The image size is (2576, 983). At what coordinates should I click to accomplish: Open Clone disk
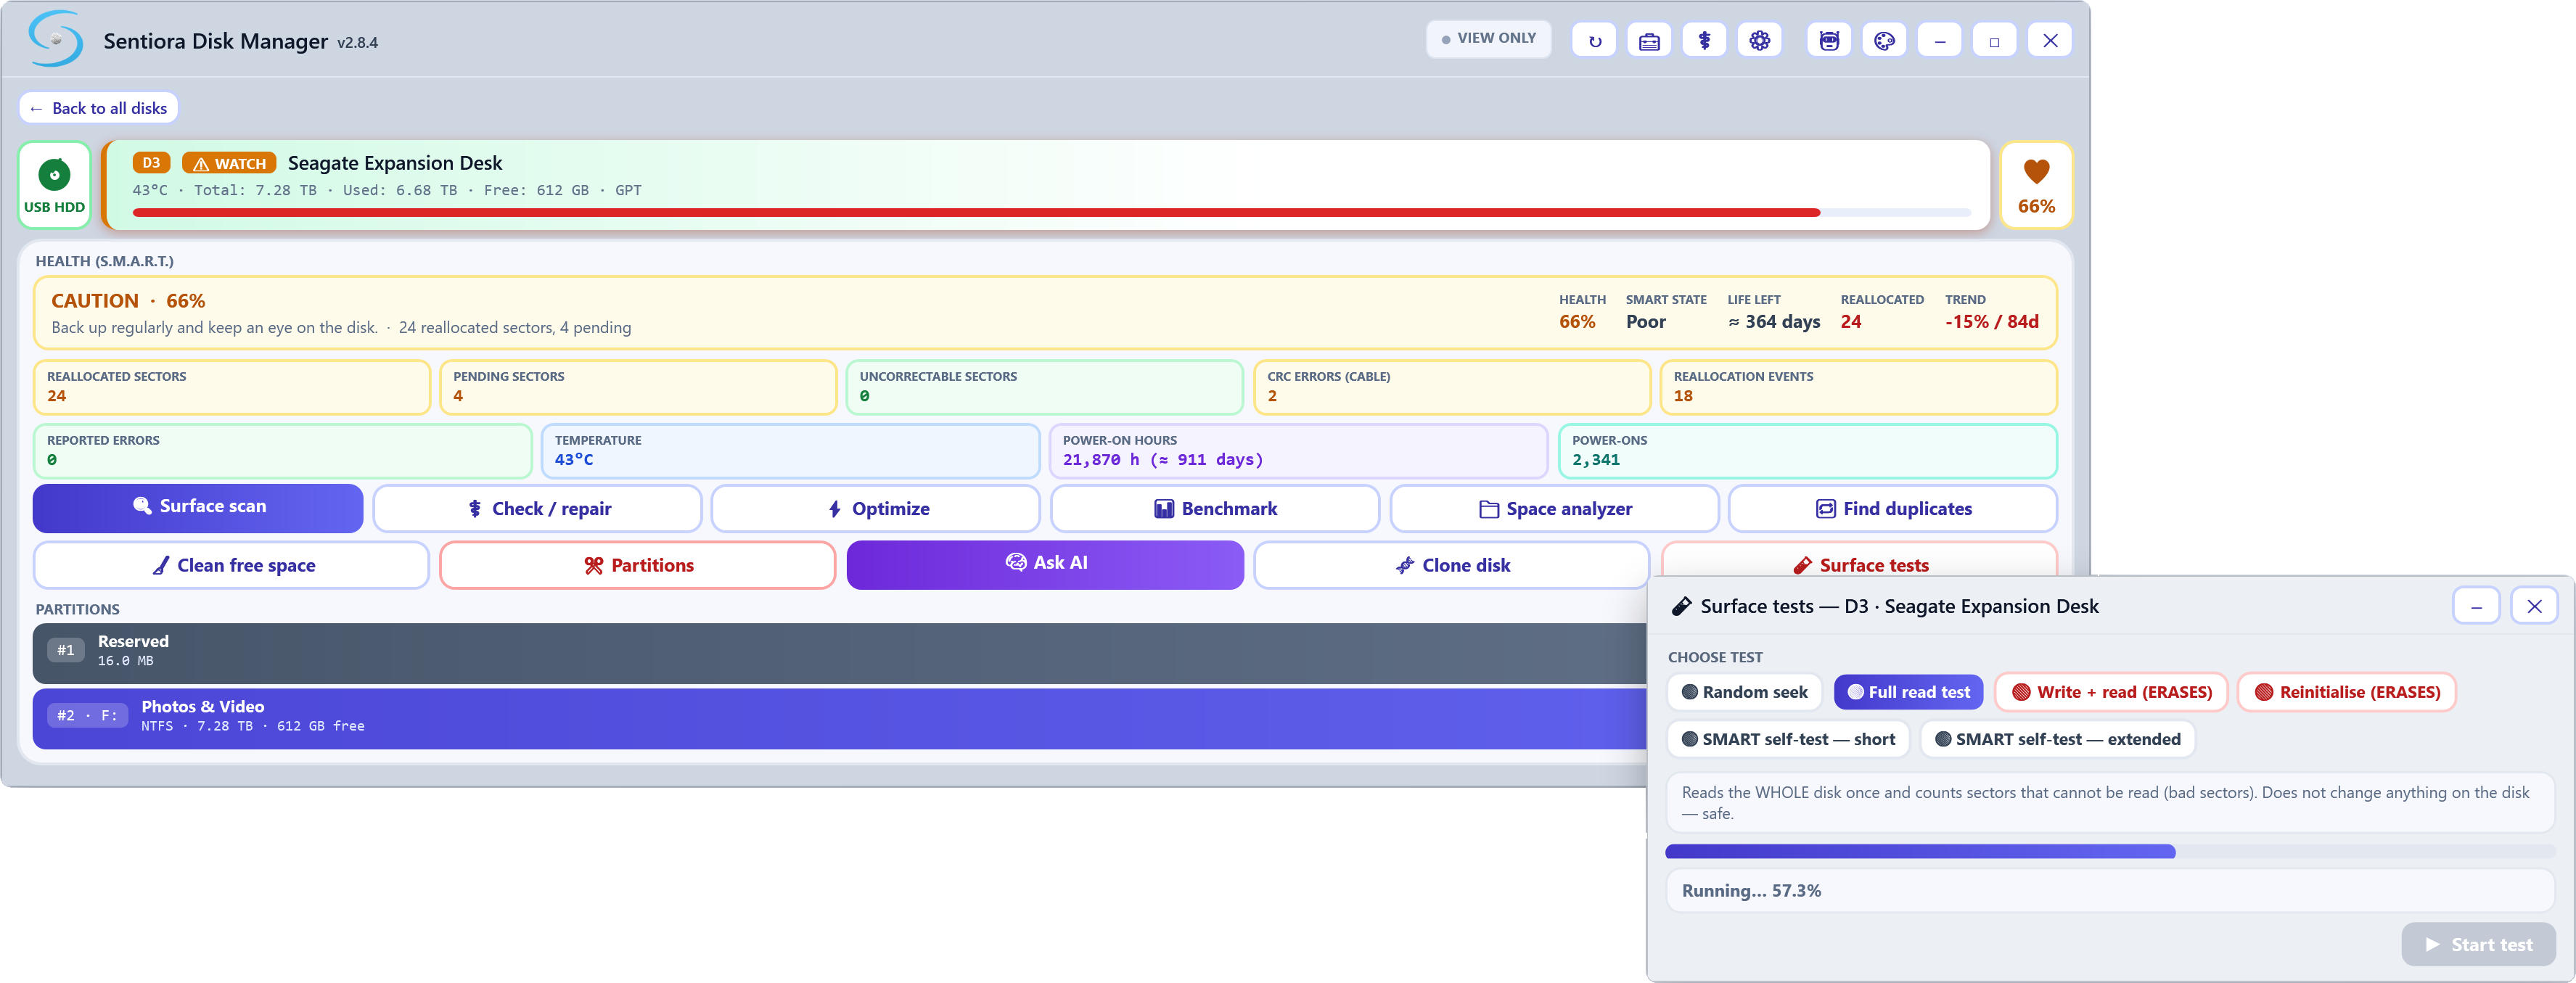point(1451,565)
